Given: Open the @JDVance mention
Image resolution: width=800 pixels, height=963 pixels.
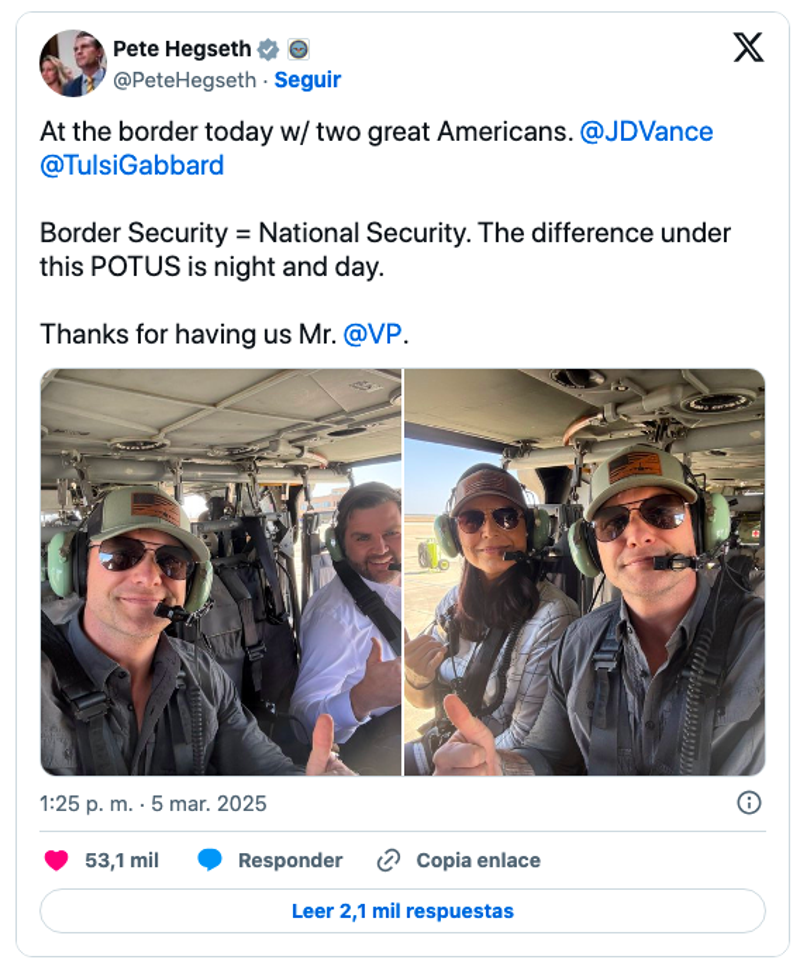Looking at the screenshot, I should tap(646, 132).
